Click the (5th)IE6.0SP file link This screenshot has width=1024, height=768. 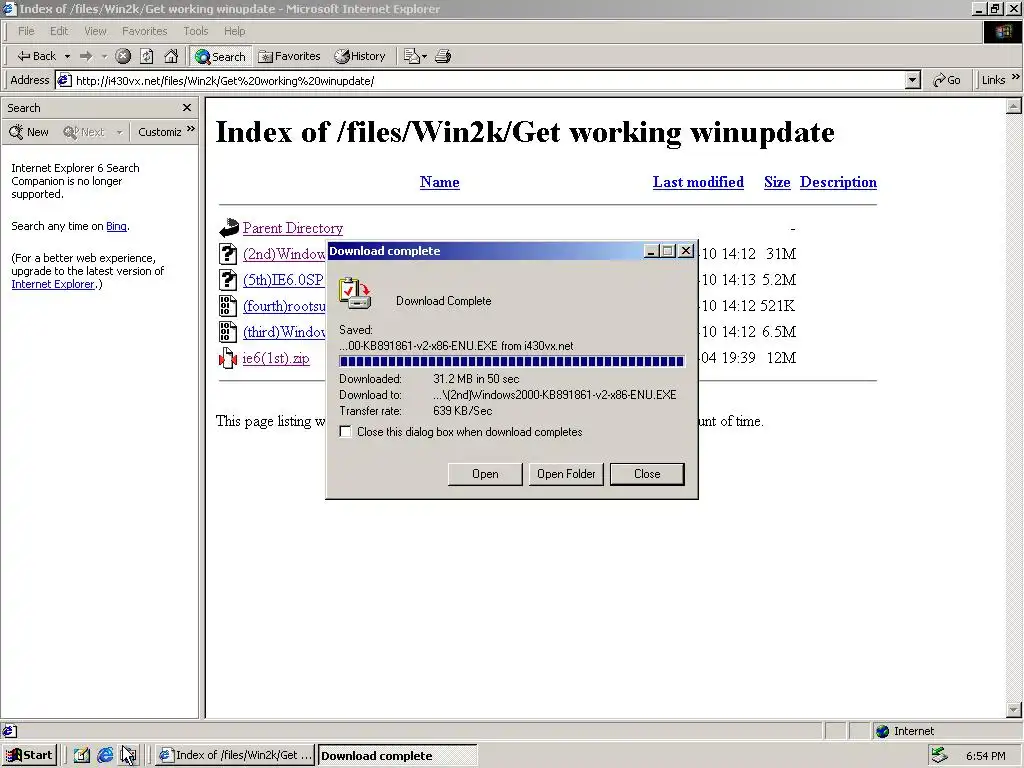pos(283,280)
